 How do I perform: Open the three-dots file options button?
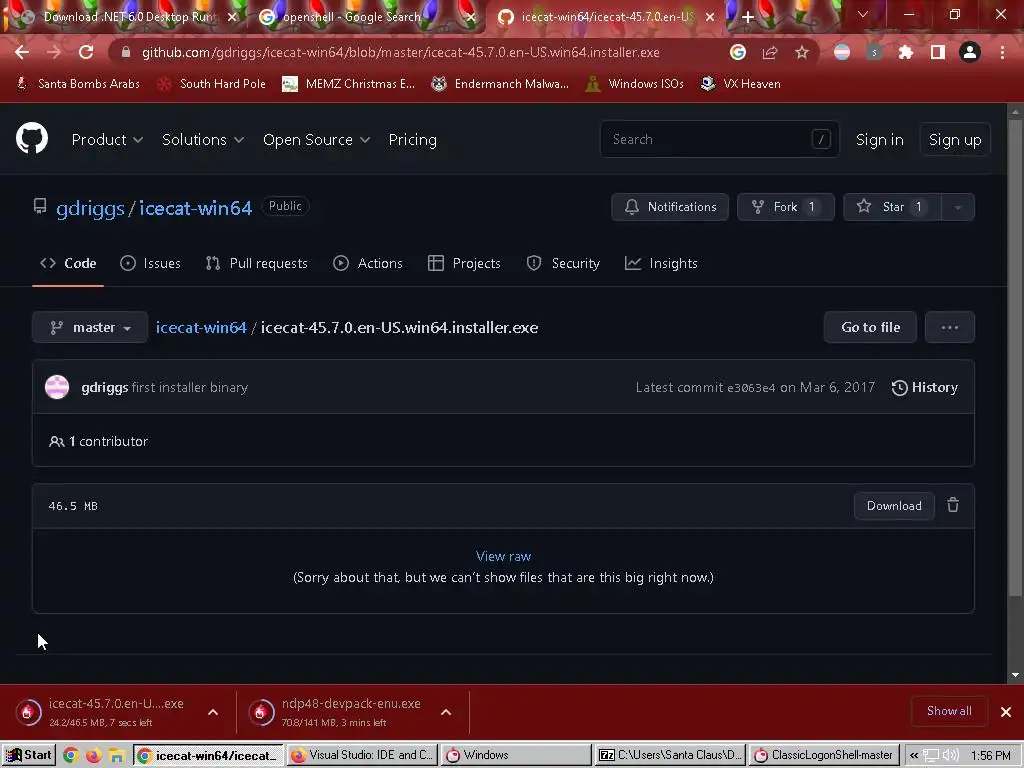(950, 327)
